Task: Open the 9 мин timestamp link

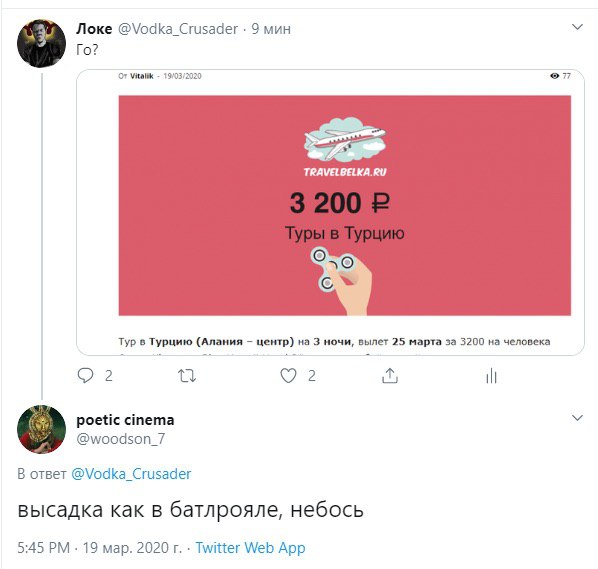Action: pyautogui.click(x=271, y=29)
